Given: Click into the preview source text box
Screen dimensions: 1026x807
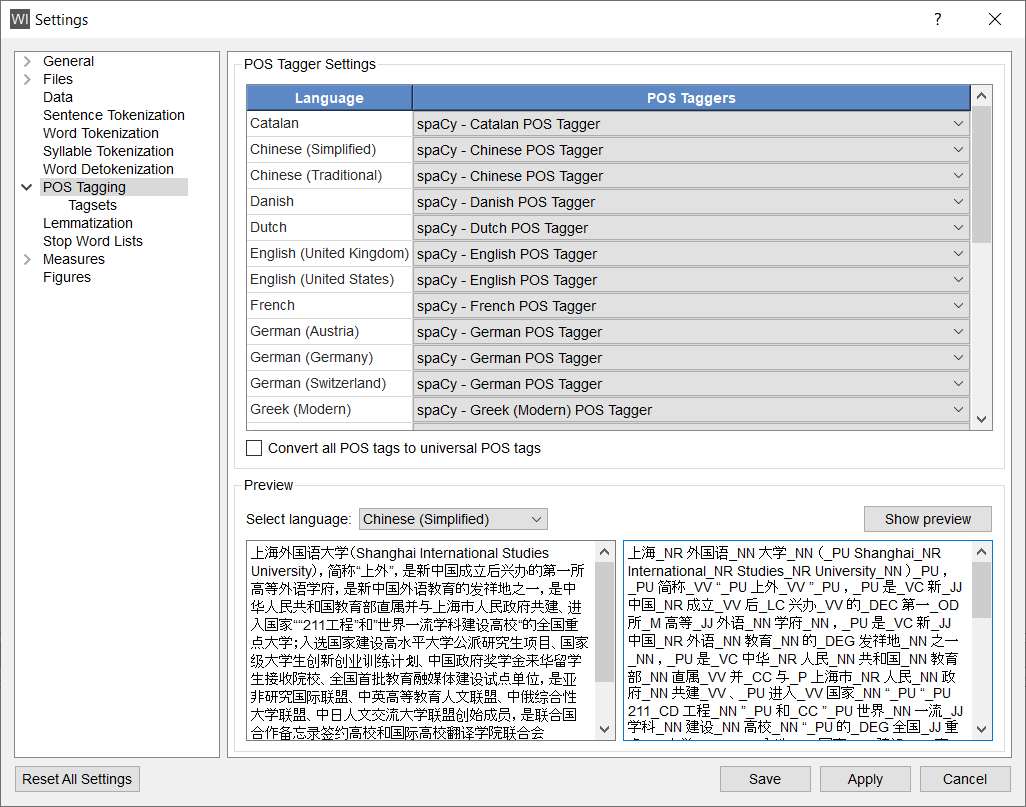Looking at the screenshot, I should pyautogui.click(x=421, y=641).
